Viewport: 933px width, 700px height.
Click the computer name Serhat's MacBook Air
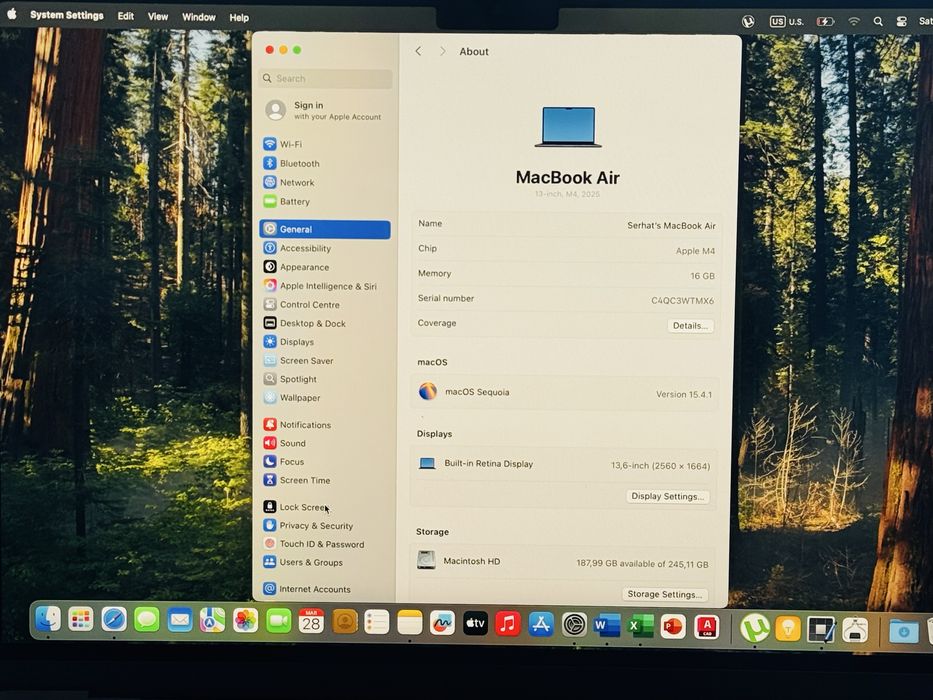[671, 226]
